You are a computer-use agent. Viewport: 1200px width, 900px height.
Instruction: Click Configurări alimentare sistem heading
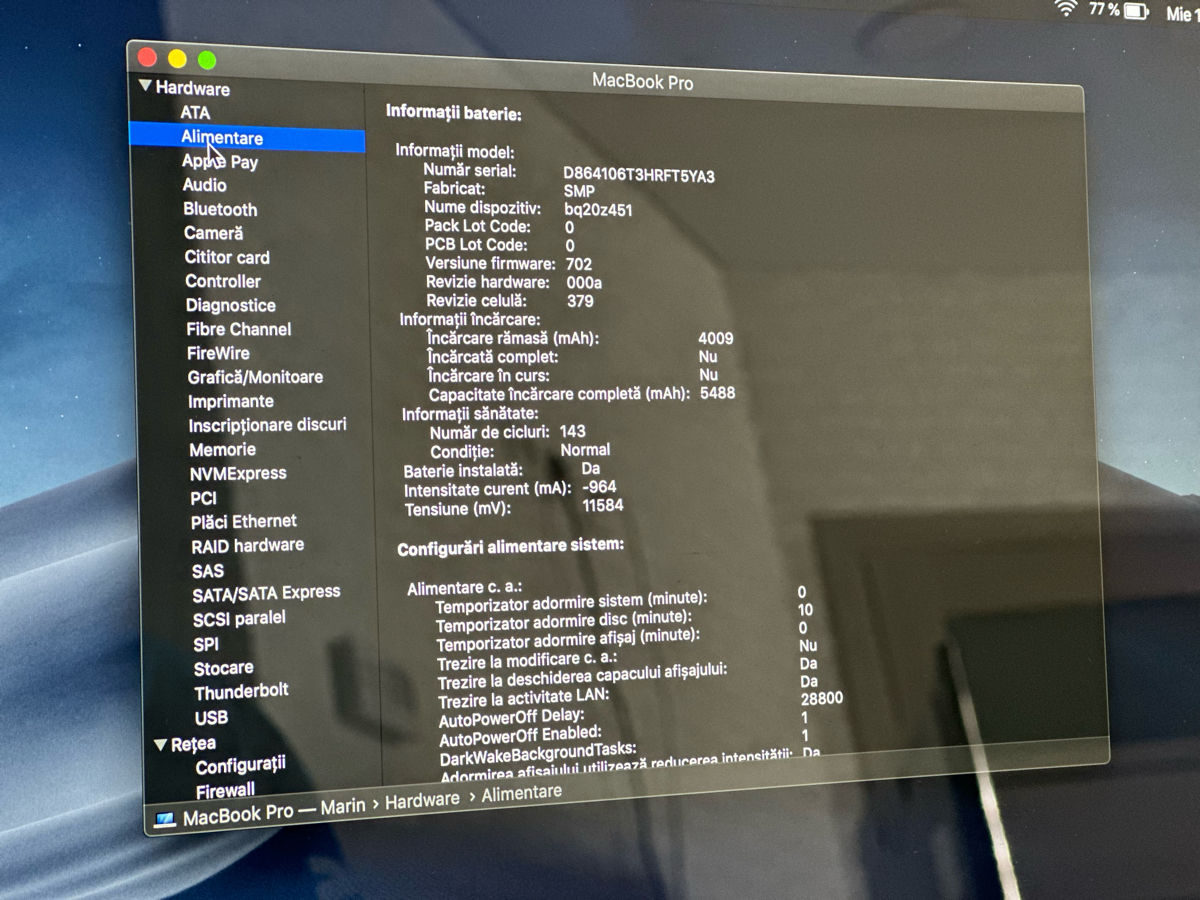point(511,547)
